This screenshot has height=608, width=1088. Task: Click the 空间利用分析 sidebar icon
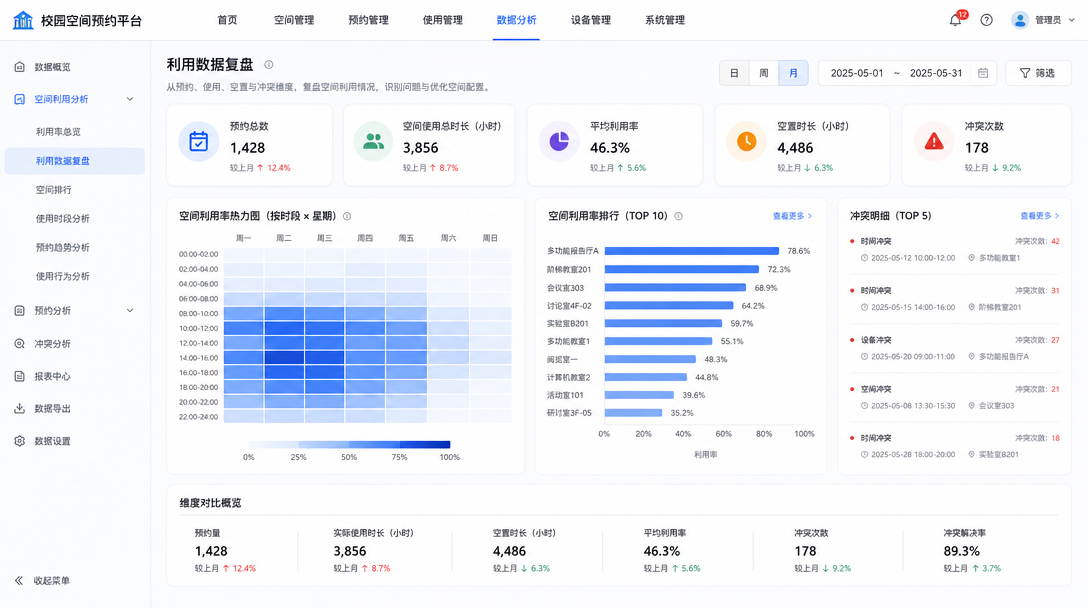coord(19,99)
